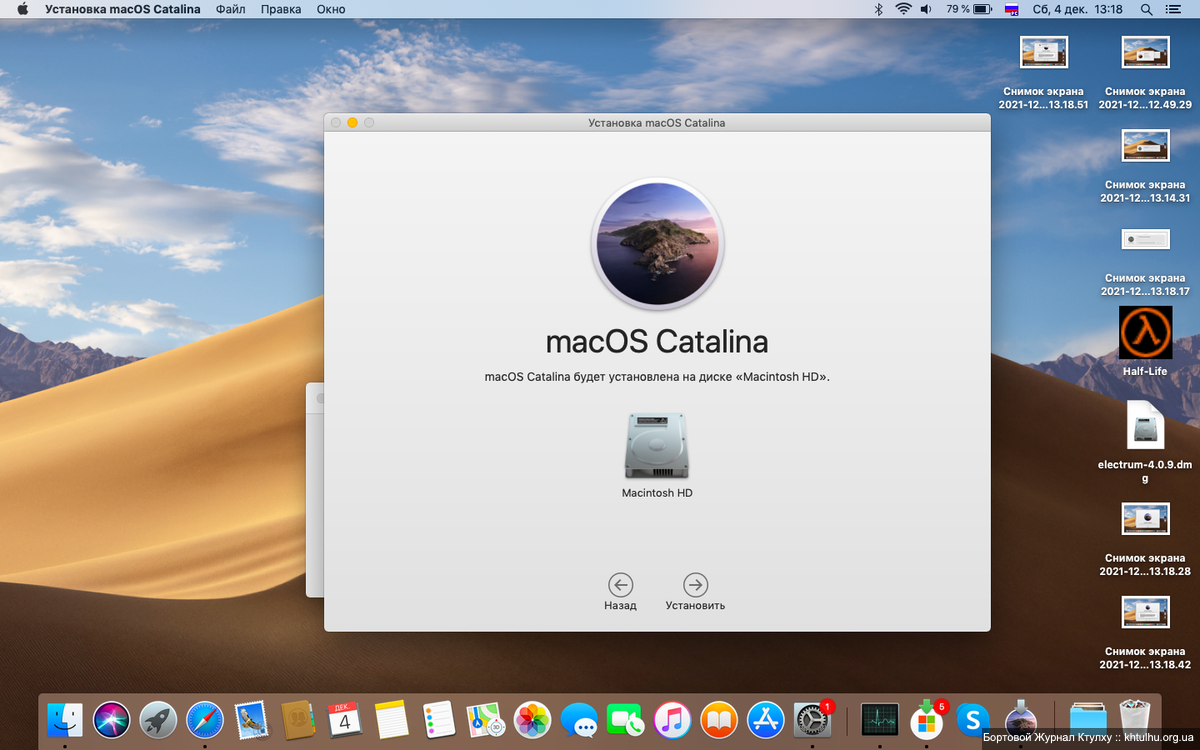1200x750 pixels.
Task: Click the macOS Catalina island logo
Action: [657, 244]
